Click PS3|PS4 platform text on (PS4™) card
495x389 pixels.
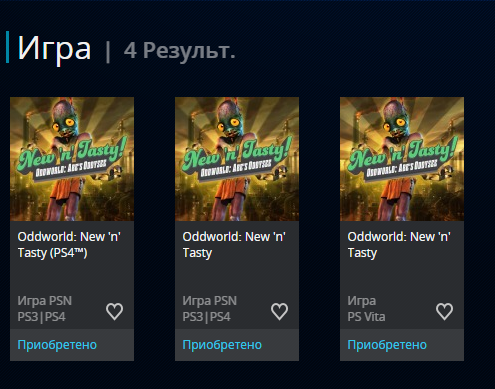pos(41,317)
